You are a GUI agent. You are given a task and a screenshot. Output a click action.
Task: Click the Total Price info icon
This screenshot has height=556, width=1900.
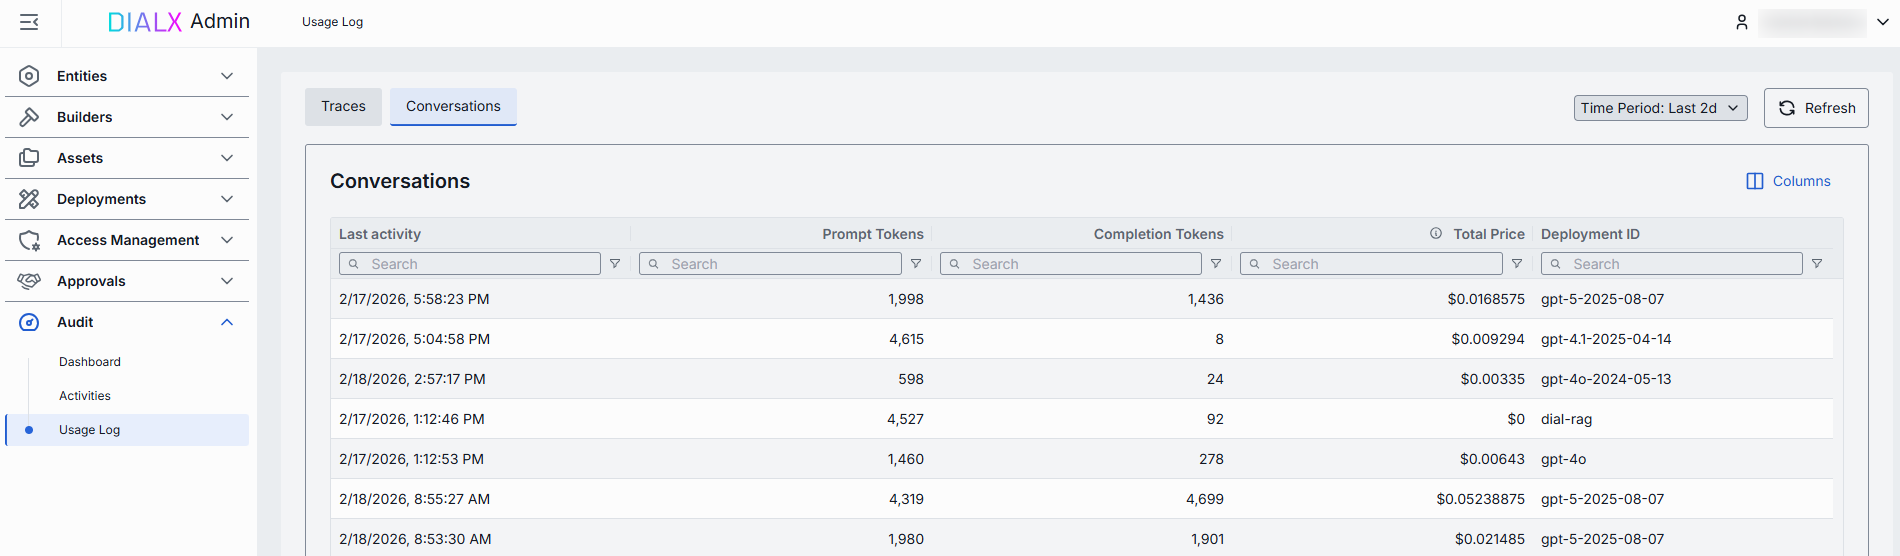(x=1436, y=233)
